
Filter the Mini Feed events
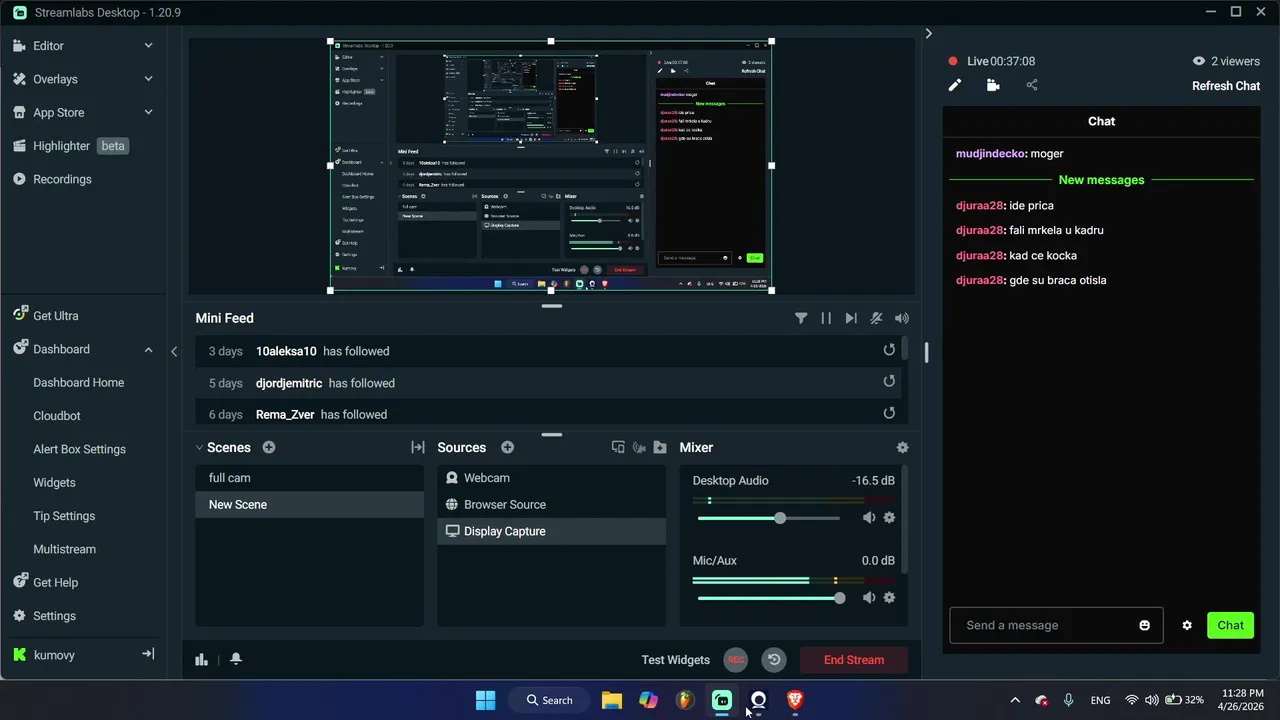pyautogui.click(x=801, y=318)
